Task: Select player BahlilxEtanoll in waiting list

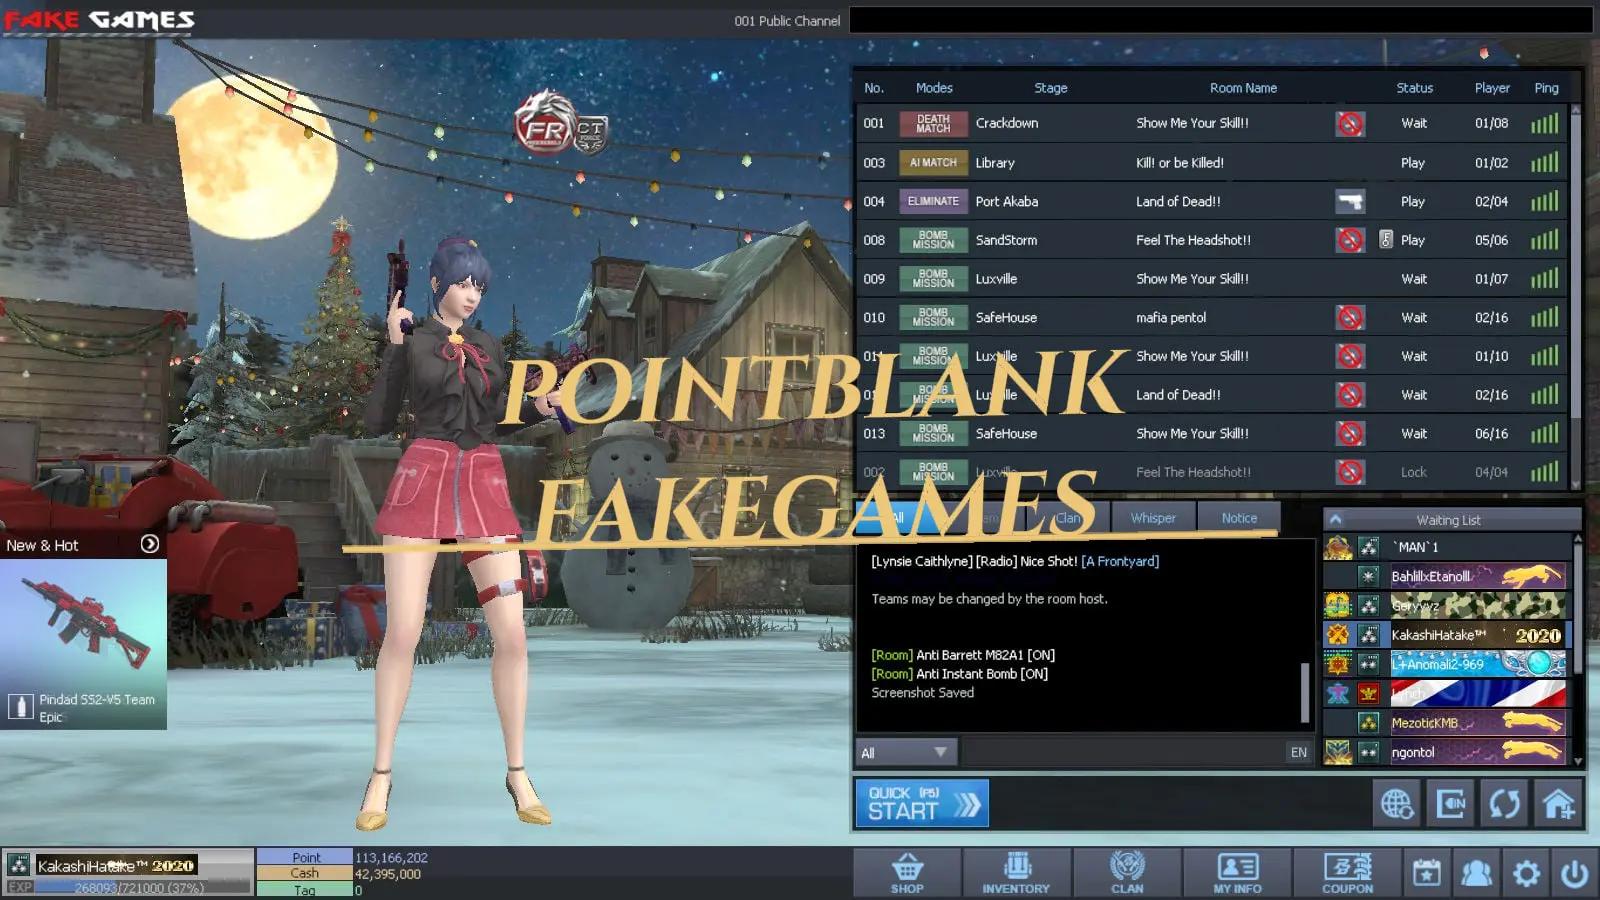Action: (x=1445, y=576)
